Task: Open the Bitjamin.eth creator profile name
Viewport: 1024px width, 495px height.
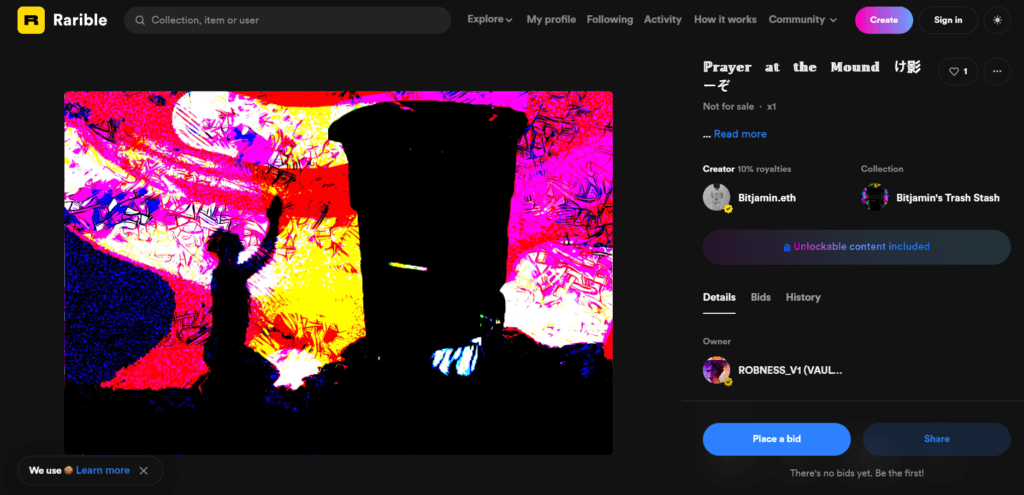Action: 767,197
